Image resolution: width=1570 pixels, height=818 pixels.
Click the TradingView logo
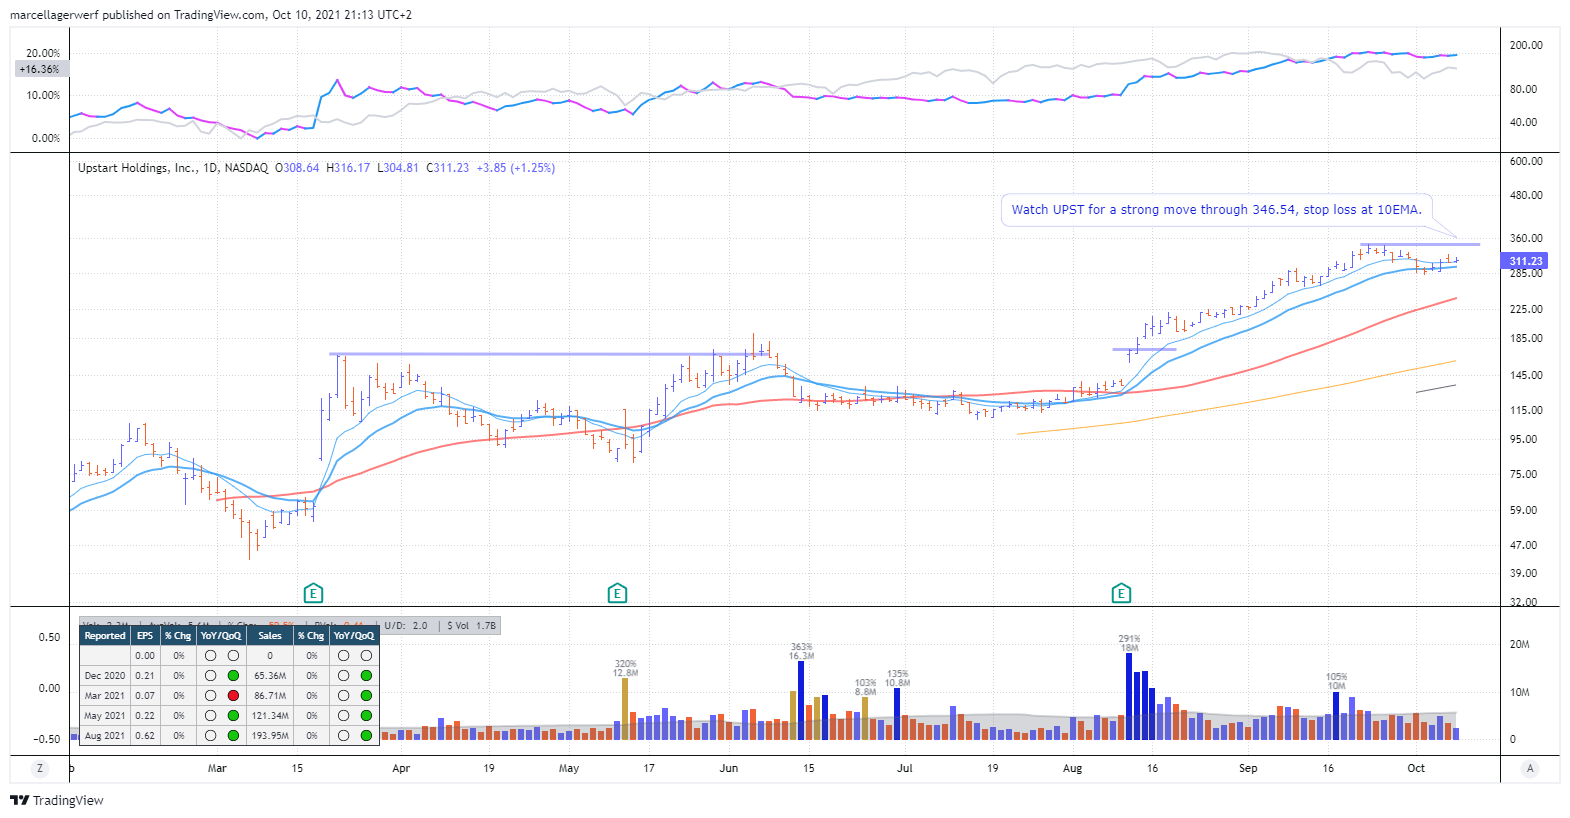click(57, 800)
